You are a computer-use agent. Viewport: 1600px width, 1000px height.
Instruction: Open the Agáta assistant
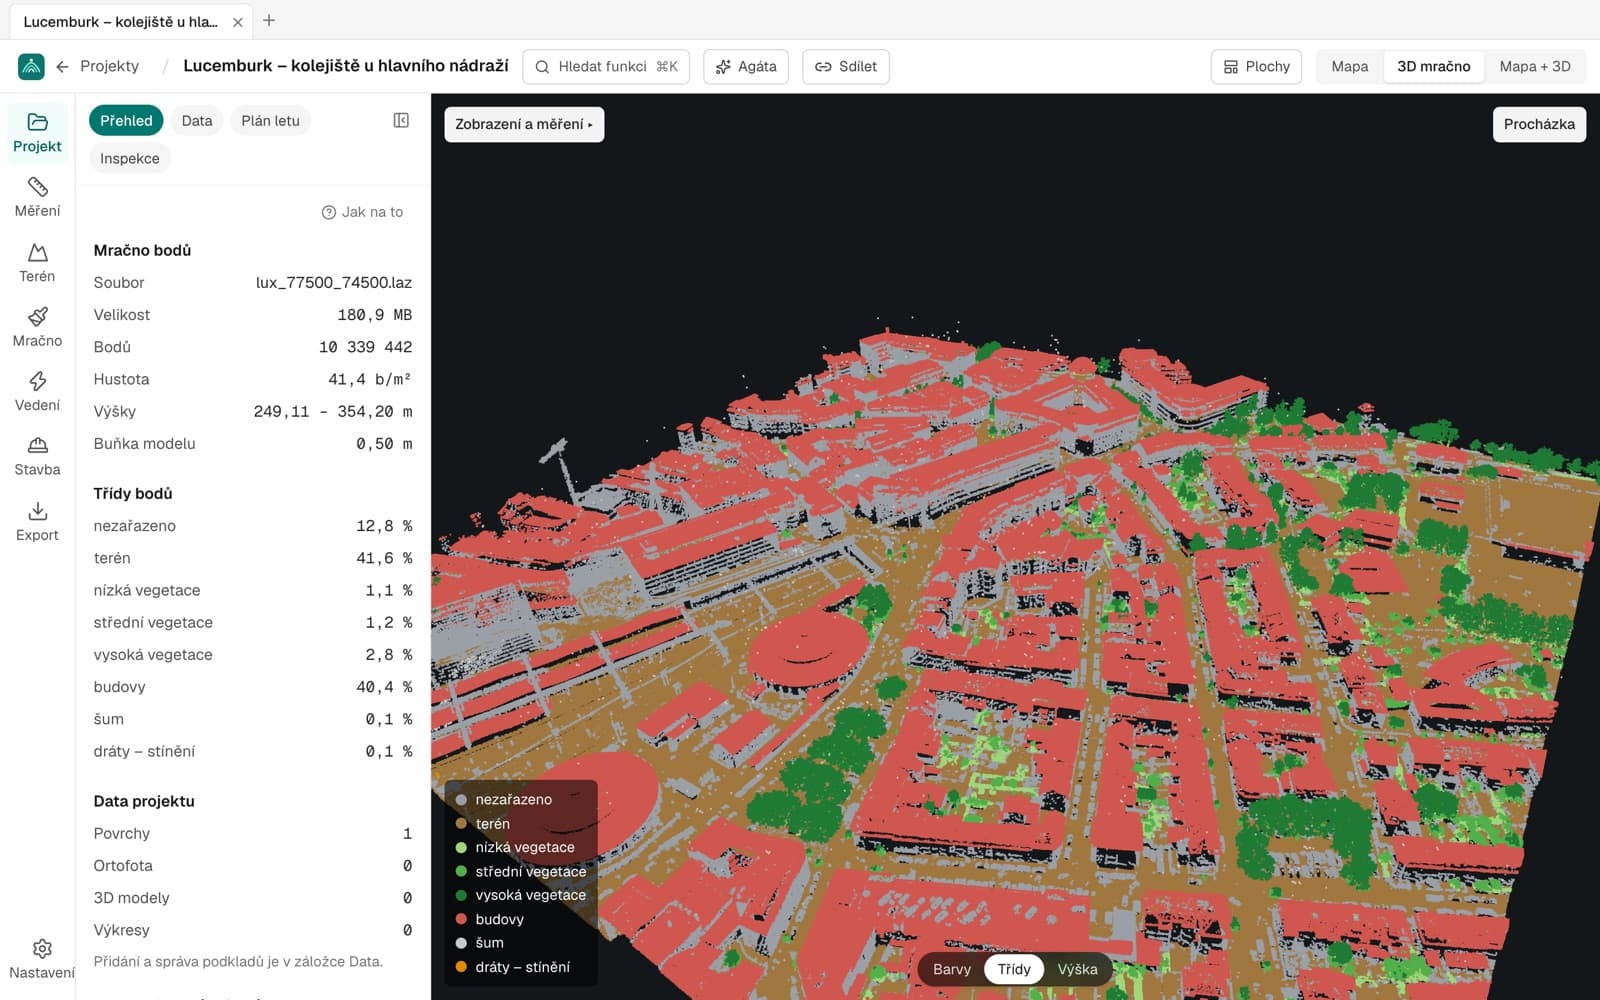click(746, 66)
